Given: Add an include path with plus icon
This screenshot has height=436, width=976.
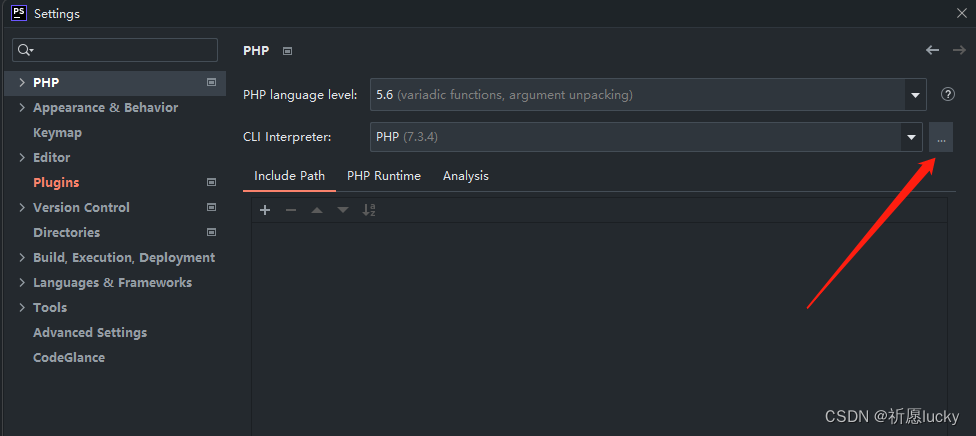Looking at the screenshot, I should 265,211.
